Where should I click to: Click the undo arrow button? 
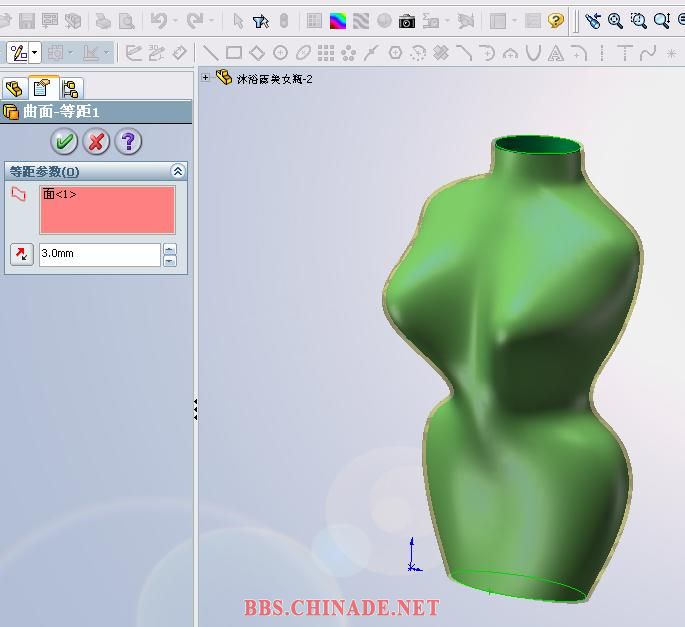(159, 21)
